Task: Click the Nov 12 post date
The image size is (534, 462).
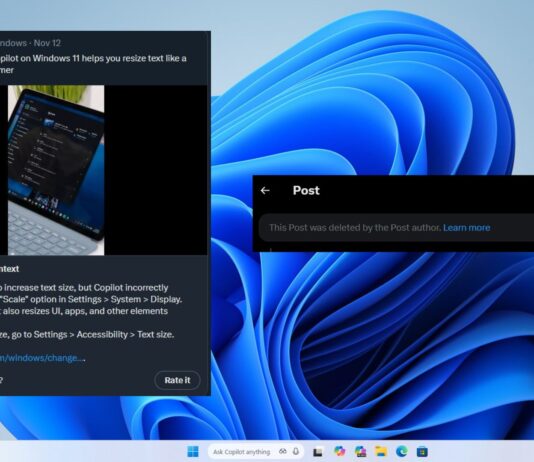Action: pos(47,43)
